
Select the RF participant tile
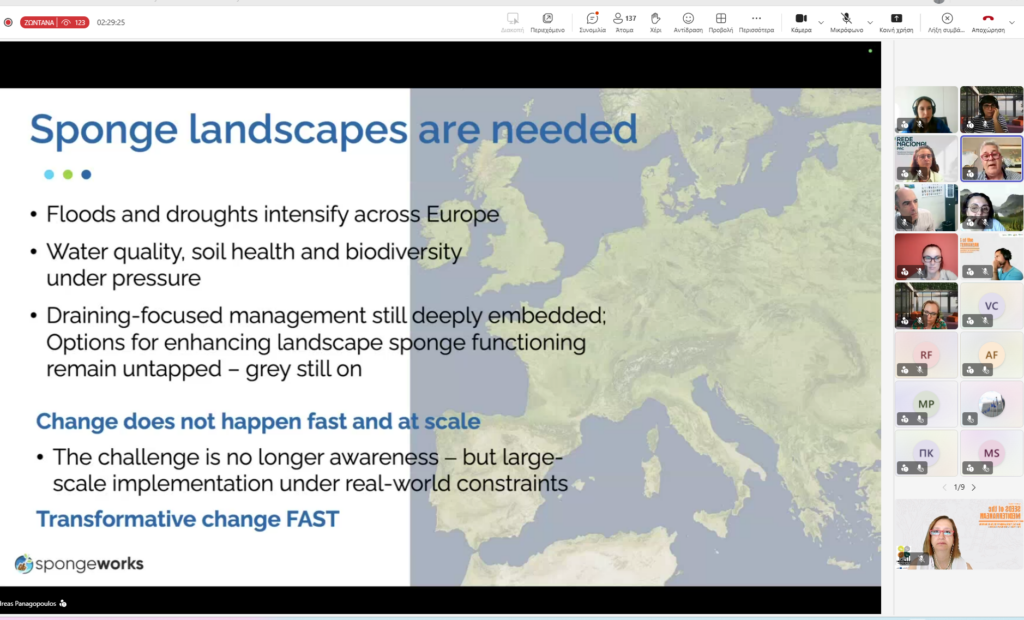926,355
